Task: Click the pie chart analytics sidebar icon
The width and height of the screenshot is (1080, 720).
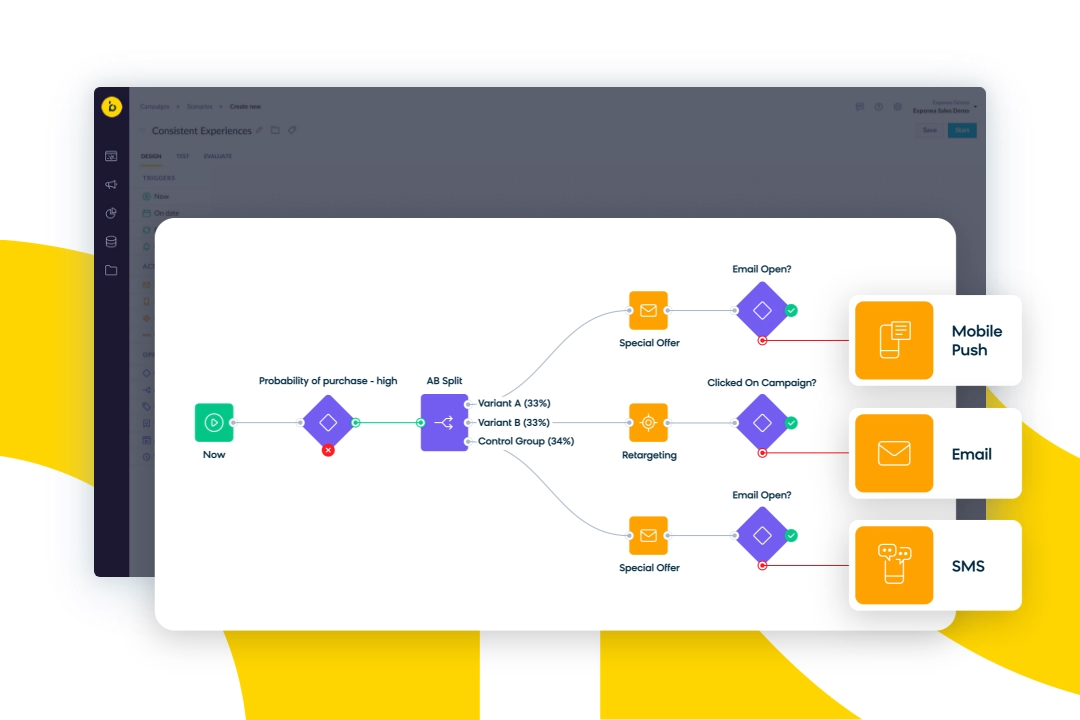Action: point(111,213)
